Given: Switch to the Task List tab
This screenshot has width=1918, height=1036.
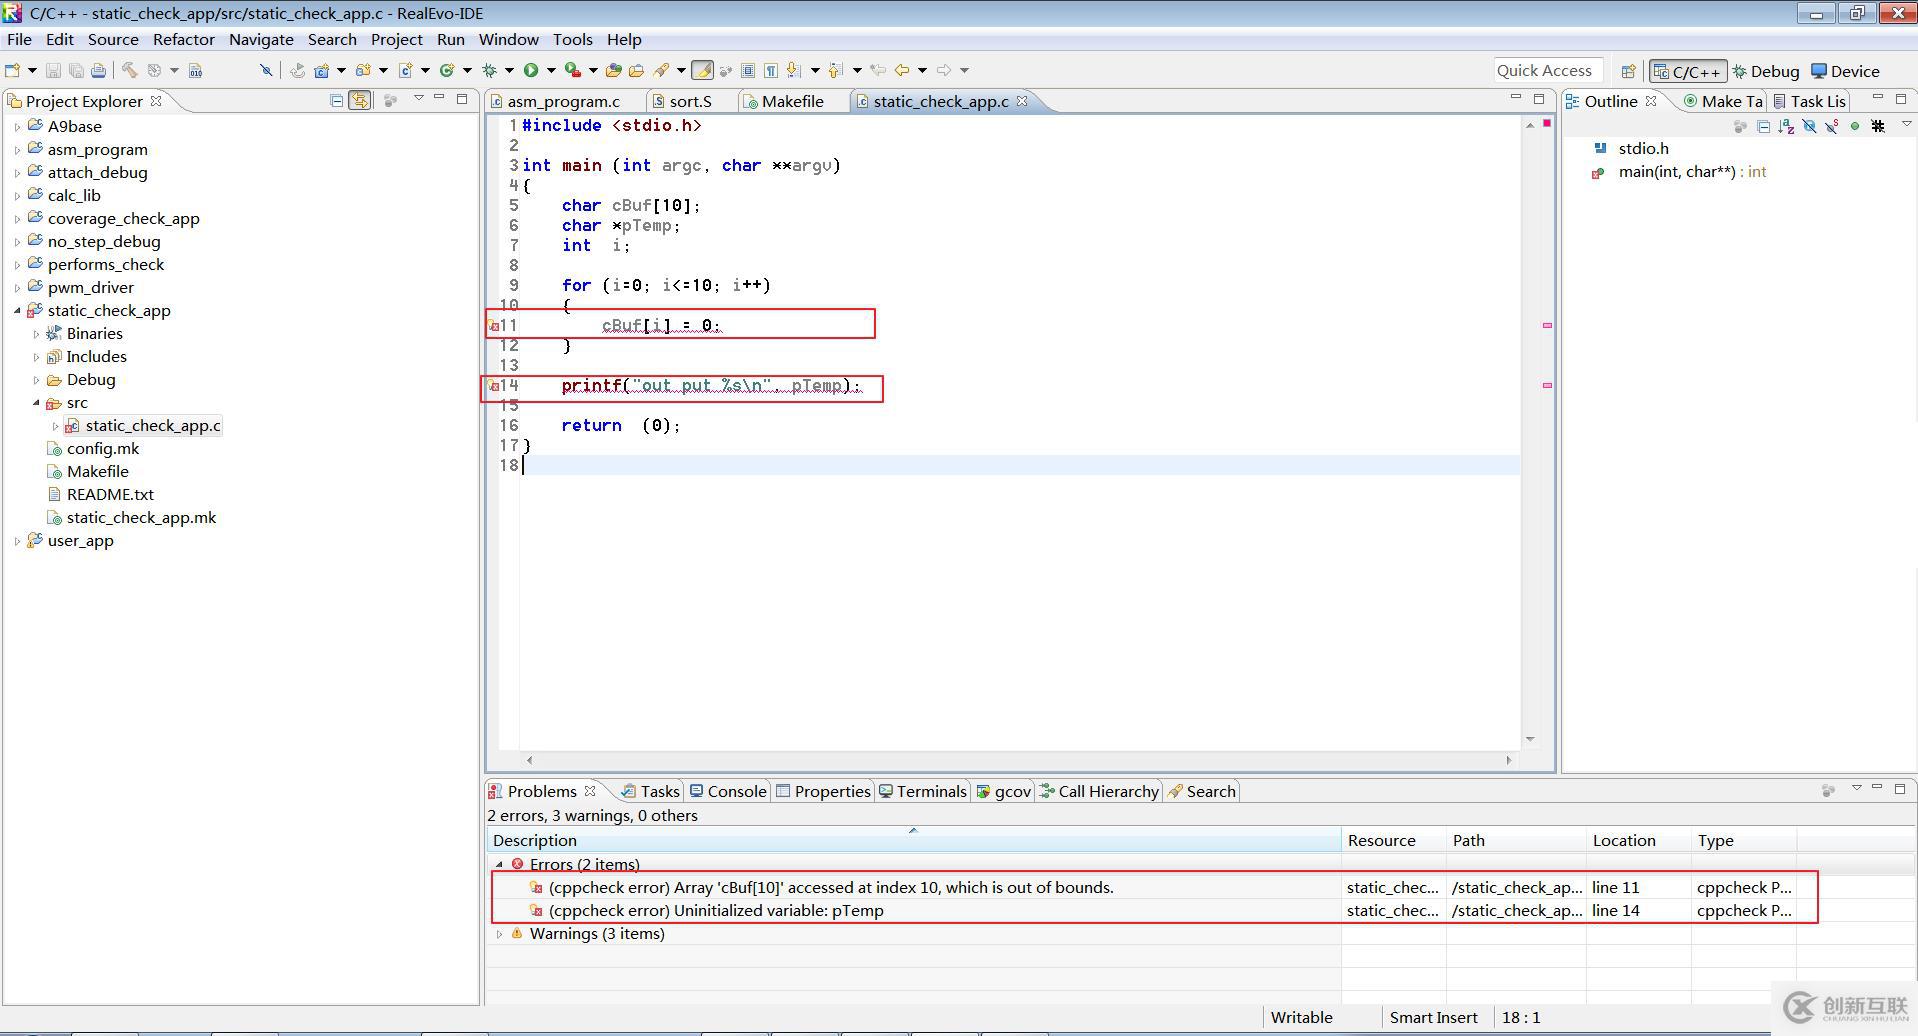Looking at the screenshot, I should pos(1809,101).
